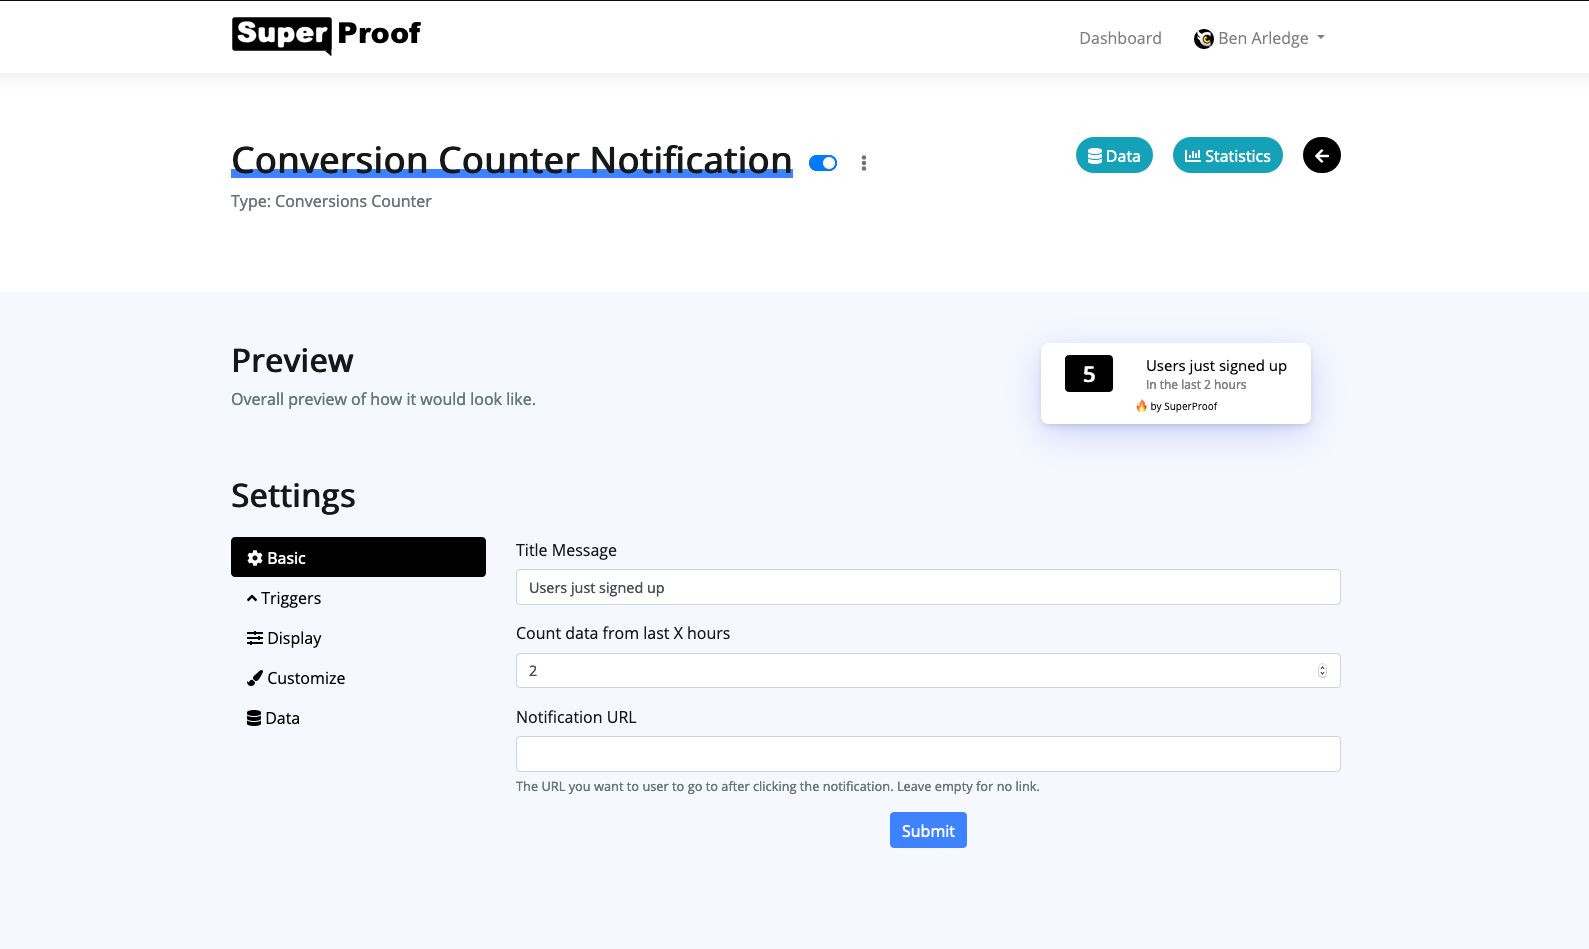Toggle the switch next to the notification title
This screenshot has height=949, width=1589.
(822, 162)
